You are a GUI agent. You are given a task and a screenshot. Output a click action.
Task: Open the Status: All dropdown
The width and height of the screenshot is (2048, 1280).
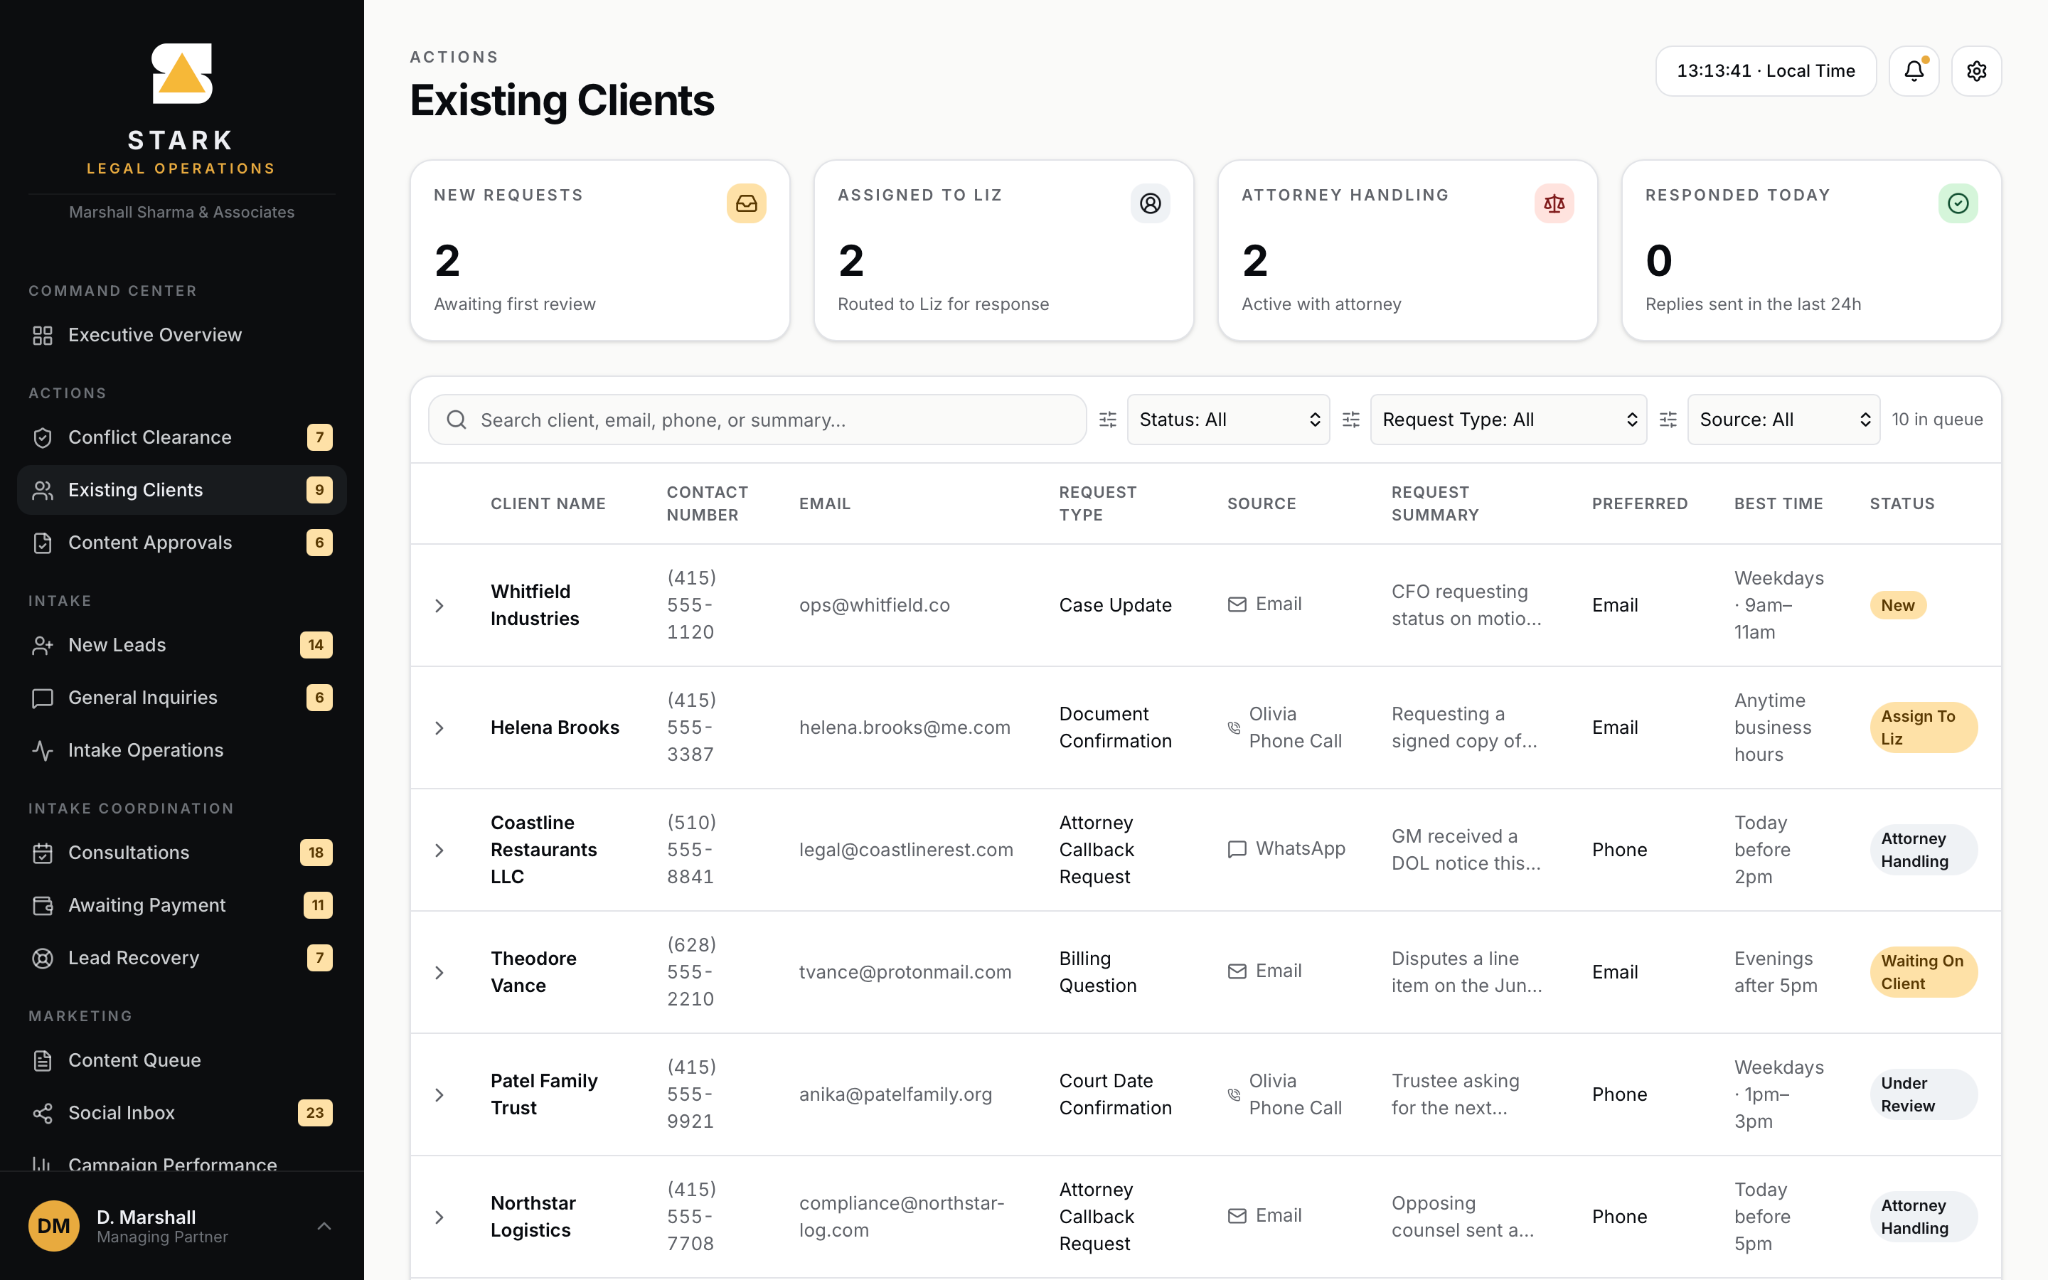pos(1228,420)
